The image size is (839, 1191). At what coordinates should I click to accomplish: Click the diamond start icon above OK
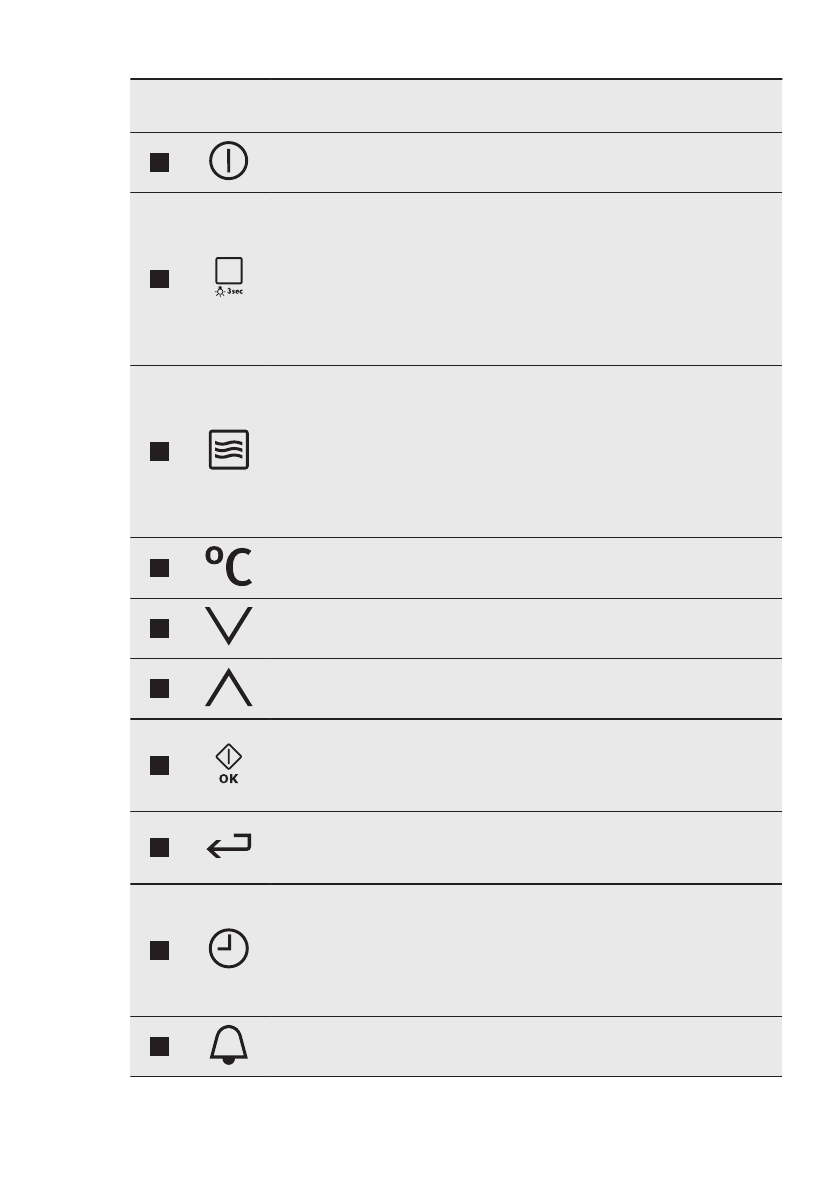(229, 760)
